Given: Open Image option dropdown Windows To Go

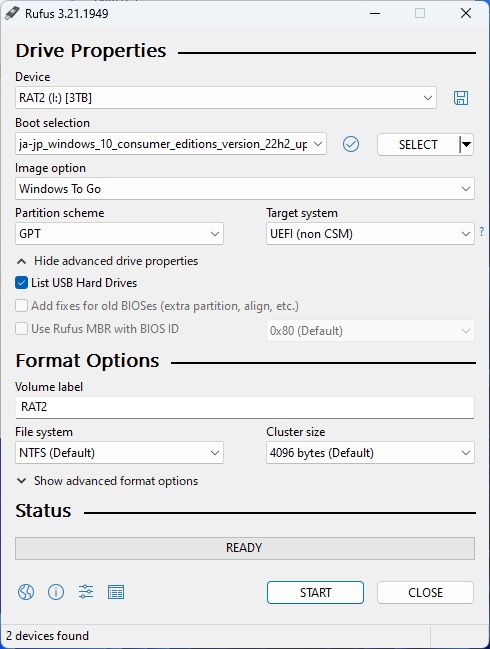Looking at the screenshot, I should pos(245,189).
